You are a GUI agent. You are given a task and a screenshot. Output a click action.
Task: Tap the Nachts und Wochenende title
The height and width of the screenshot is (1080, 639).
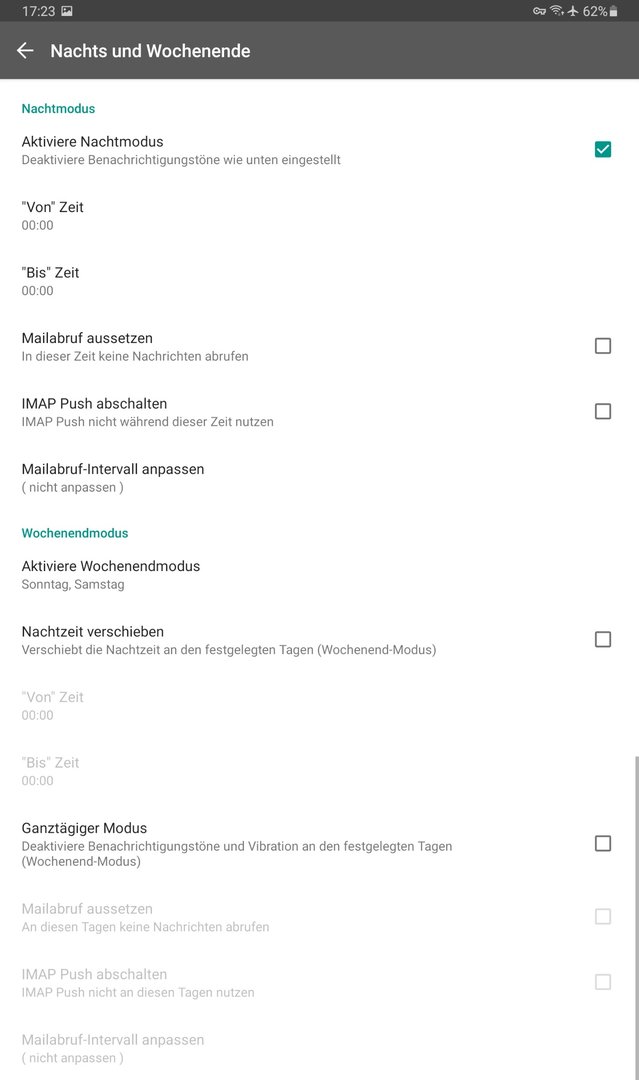pyautogui.click(x=150, y=51)
